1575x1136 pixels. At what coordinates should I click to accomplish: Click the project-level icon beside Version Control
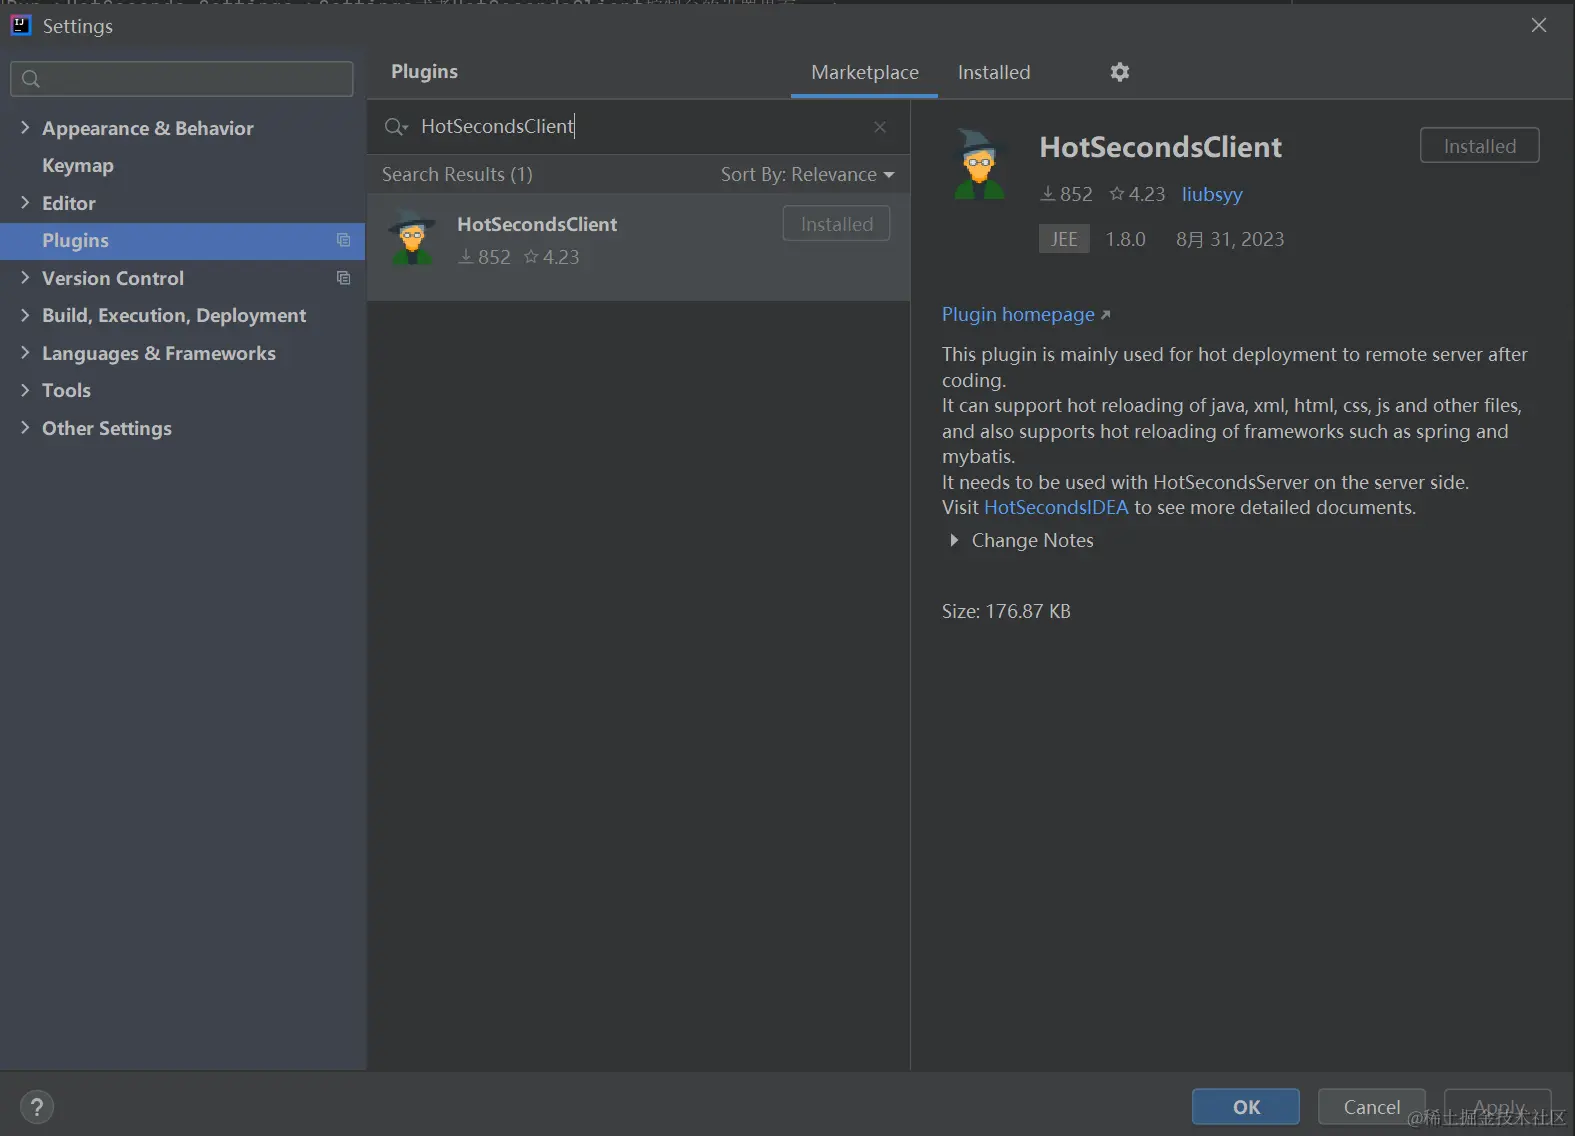[343, 278]
